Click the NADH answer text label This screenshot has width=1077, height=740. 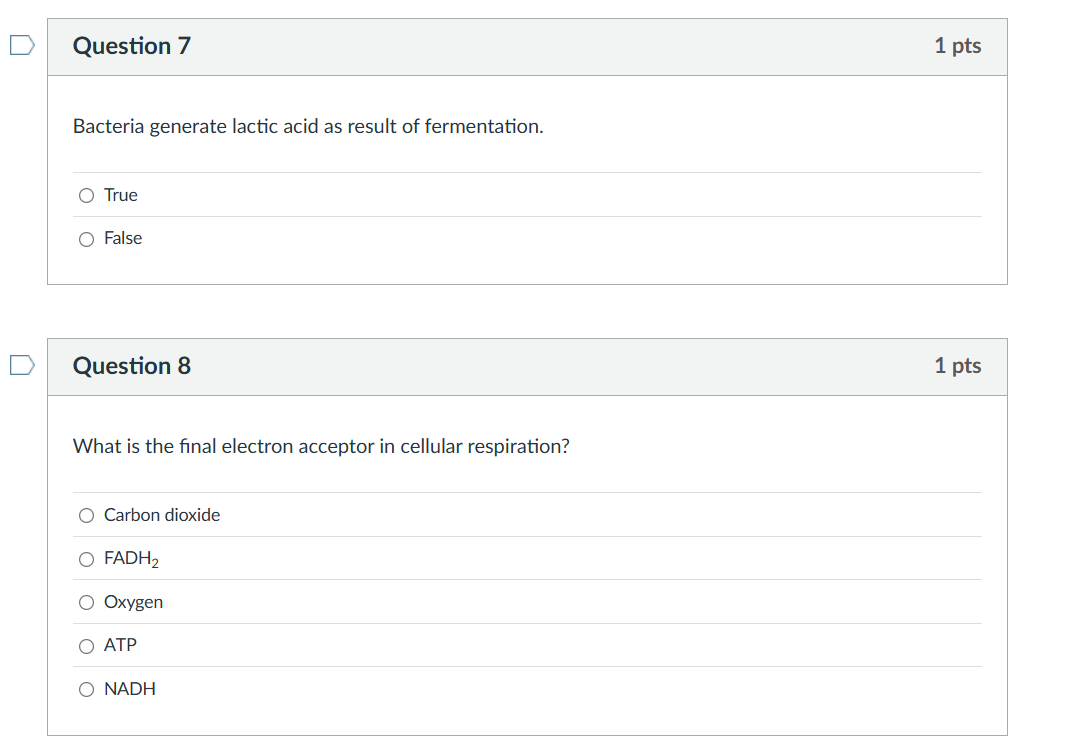(130, 689)
